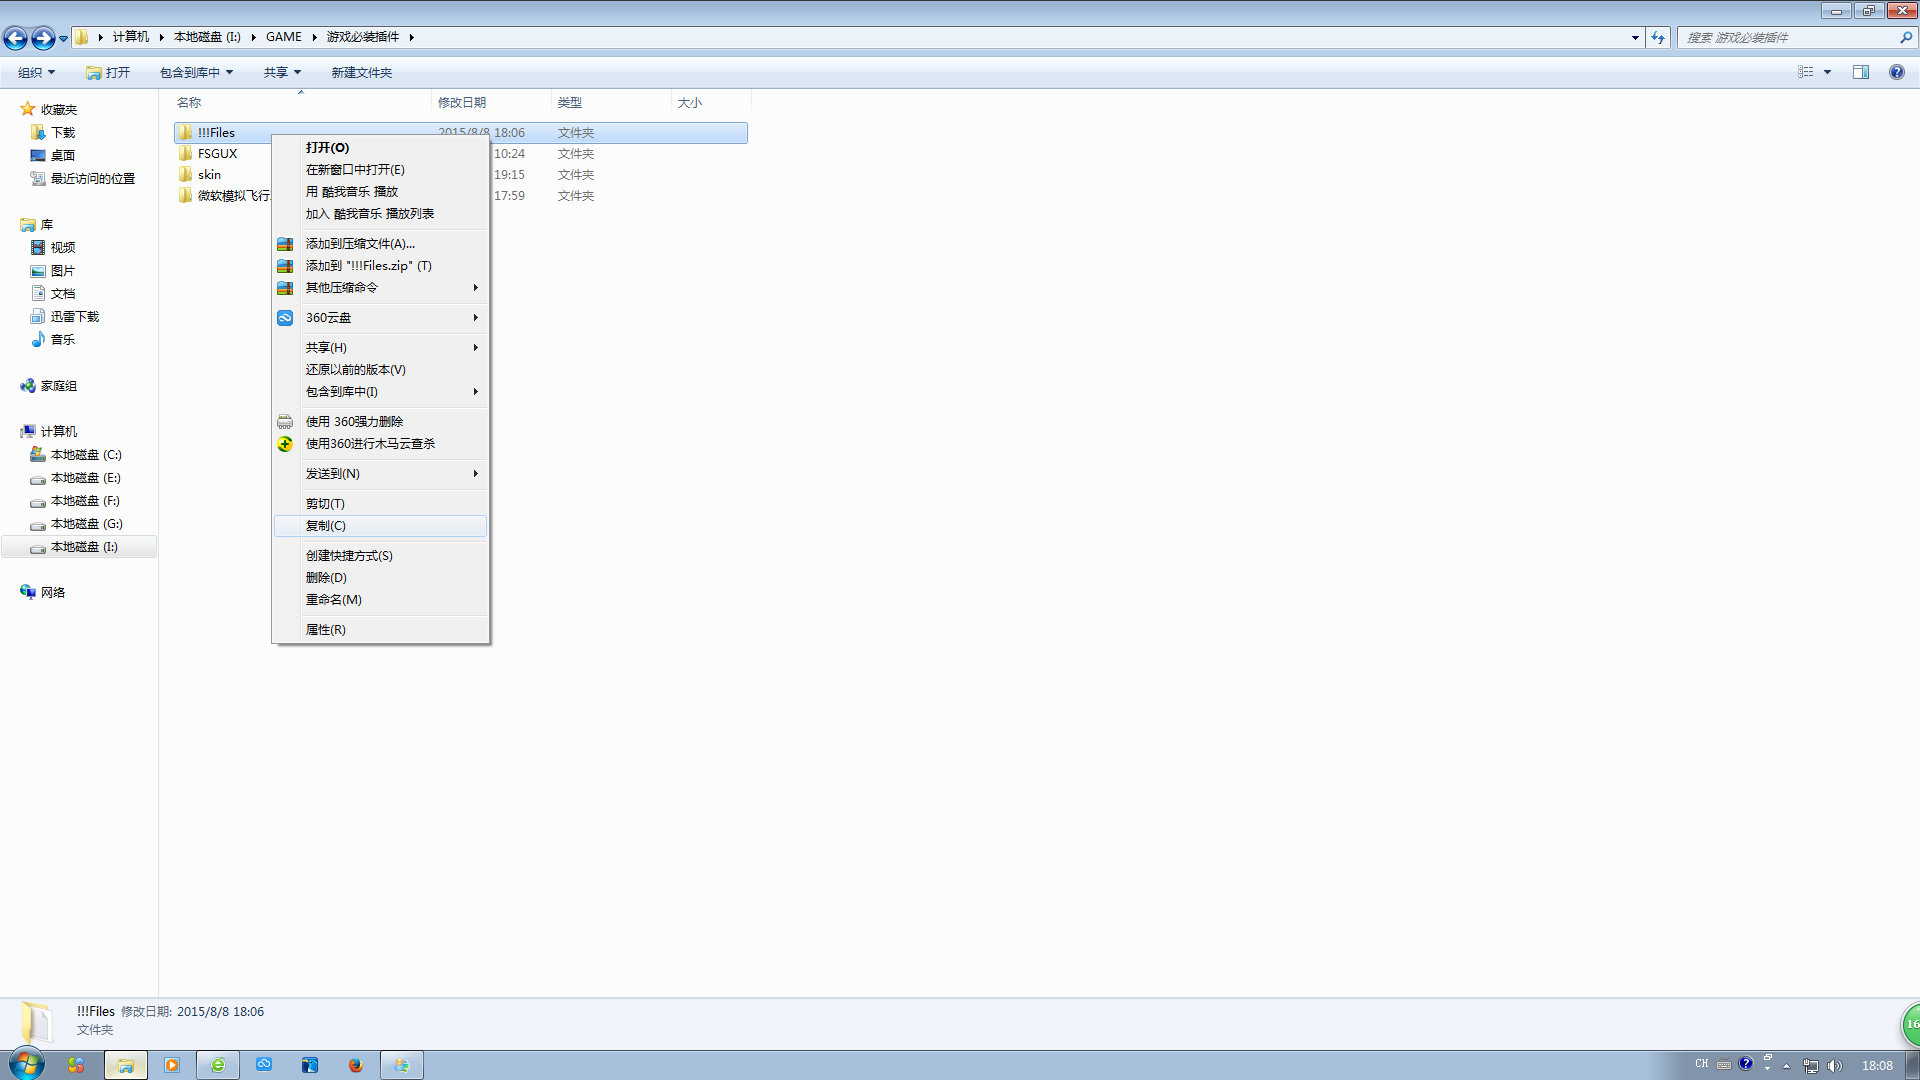Open the help question mark icon
1920x1080 pixels.
click(x=1896, y=72)
